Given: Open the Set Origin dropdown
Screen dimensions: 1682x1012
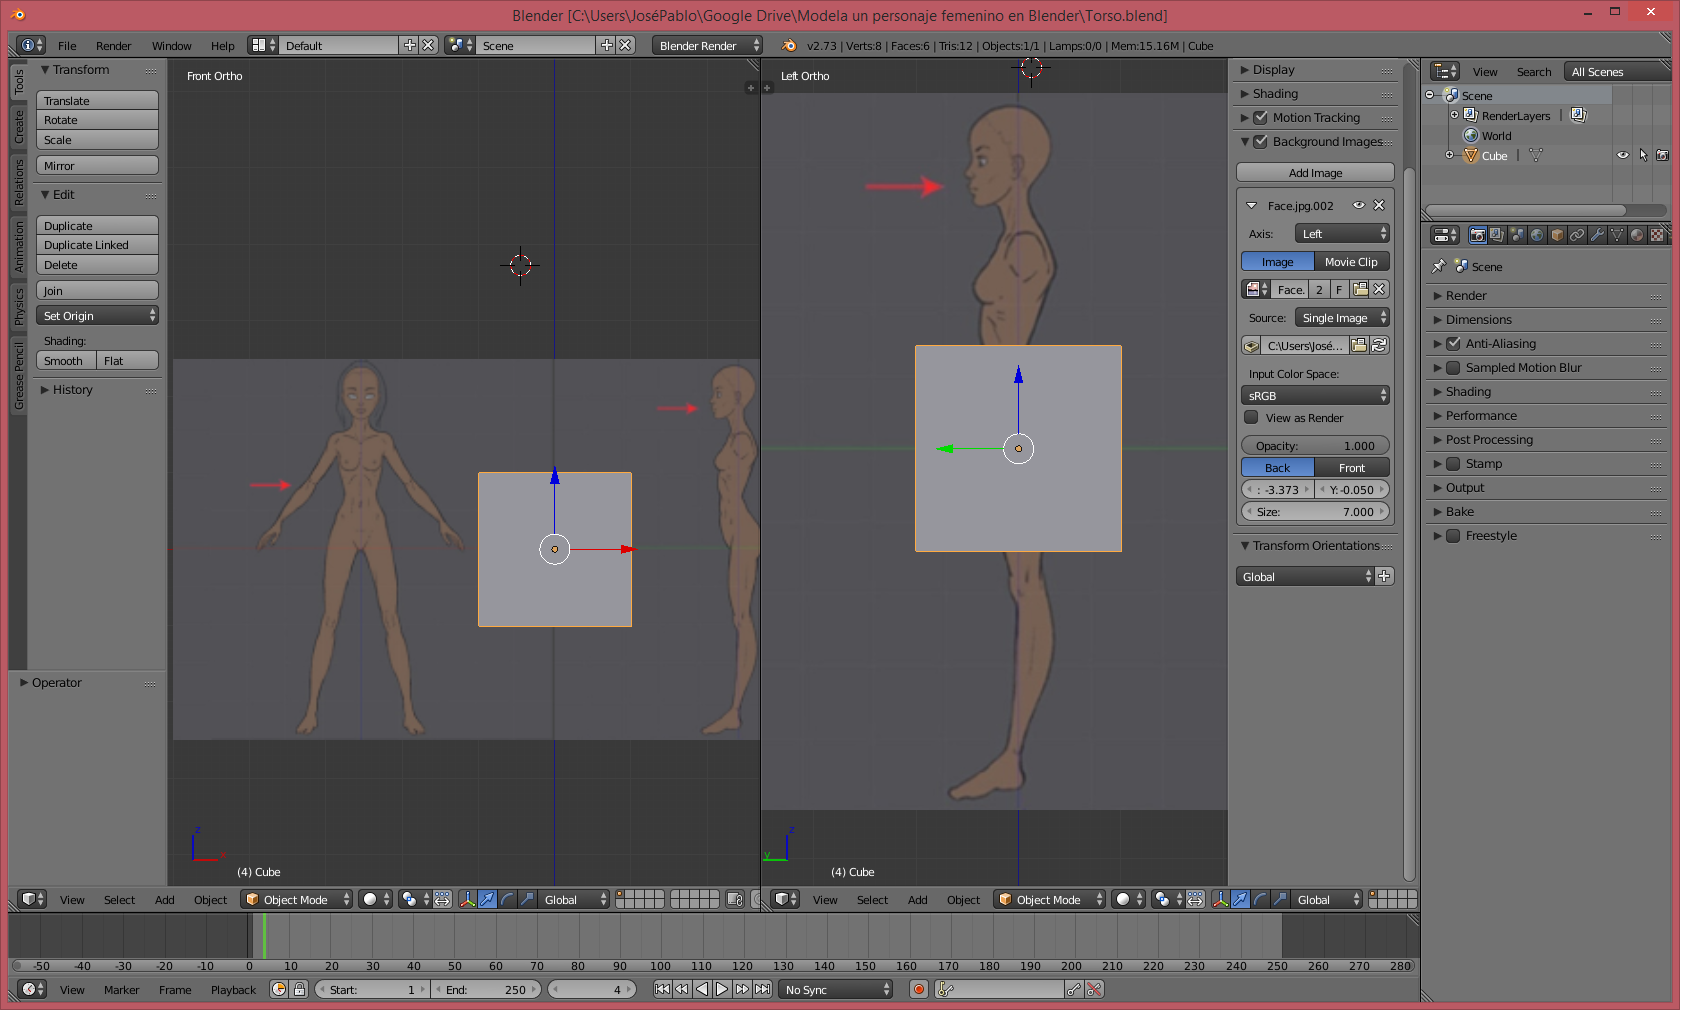Looking at the screenshot, I should 98,316.
